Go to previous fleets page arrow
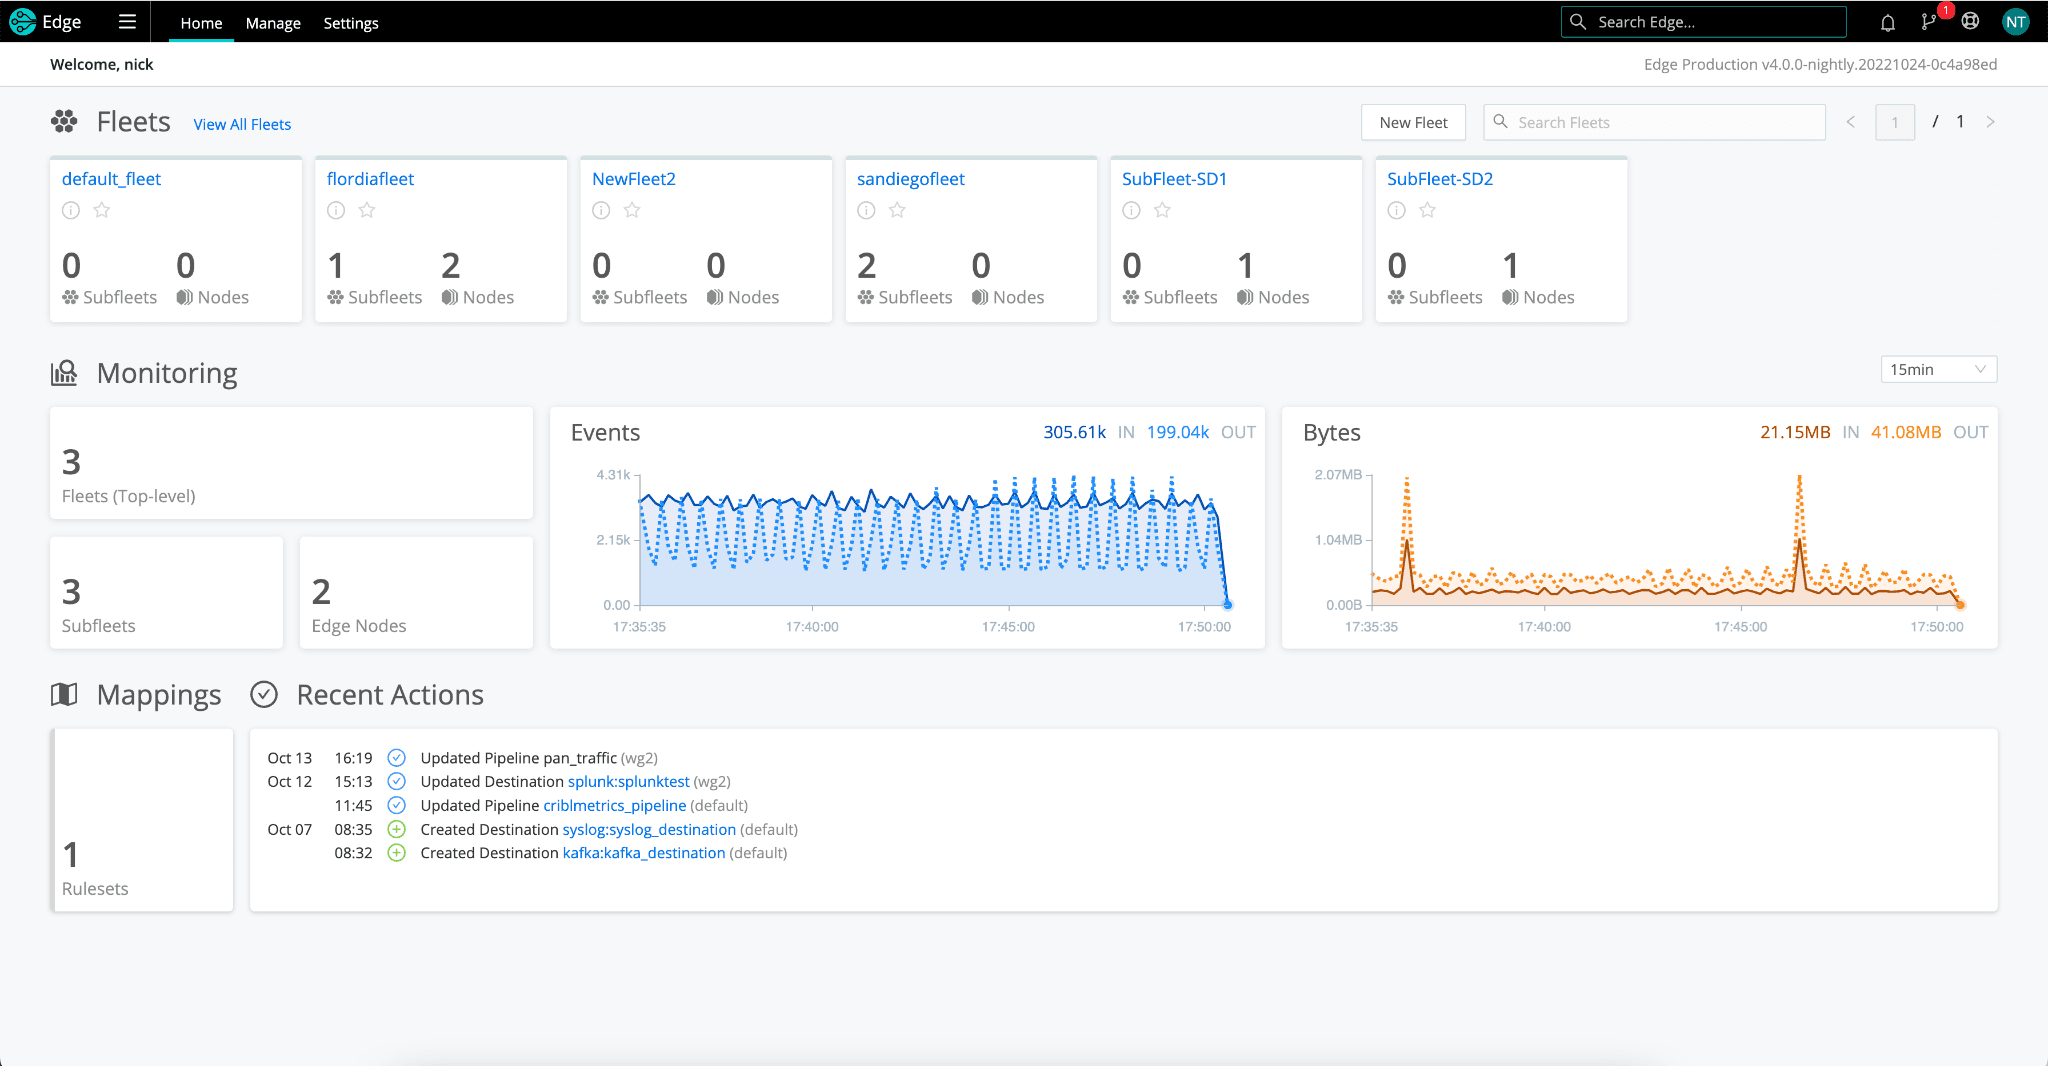2048x1066 pixels. point(1850,122)
